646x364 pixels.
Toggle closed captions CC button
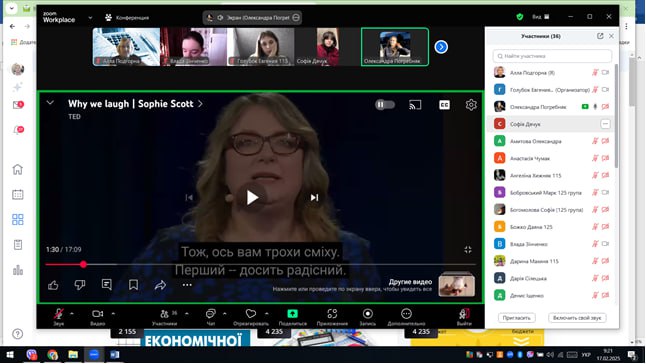click(x=444, y=105)
